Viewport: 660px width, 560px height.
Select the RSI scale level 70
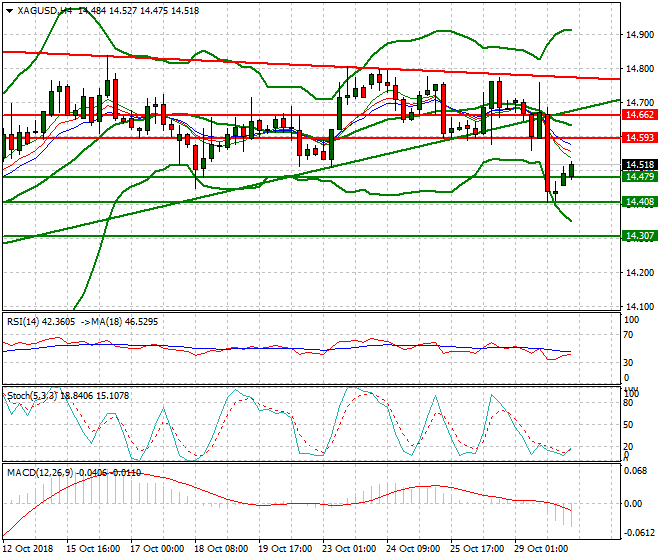(x=628, y=335)
